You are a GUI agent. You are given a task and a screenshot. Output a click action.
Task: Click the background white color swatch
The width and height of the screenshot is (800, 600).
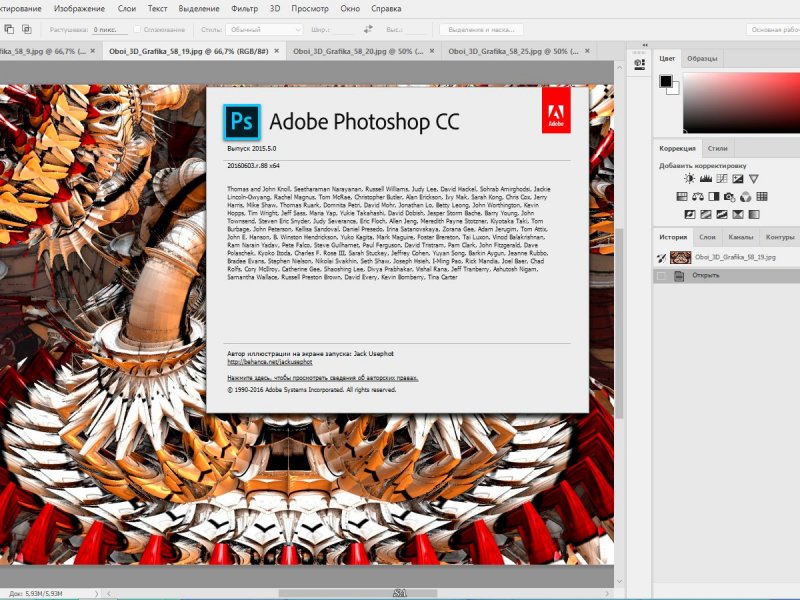[x=675, y=91]
